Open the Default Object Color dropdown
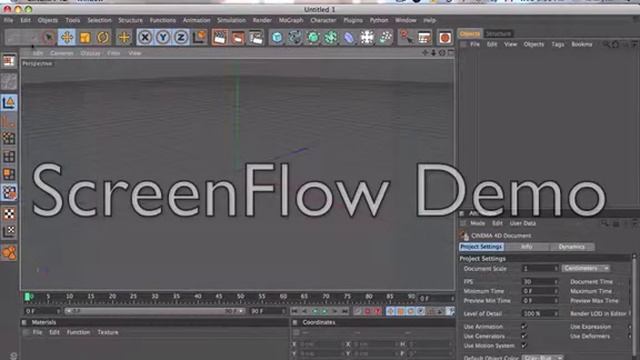The image size is (640, 360). click(542, 358)
